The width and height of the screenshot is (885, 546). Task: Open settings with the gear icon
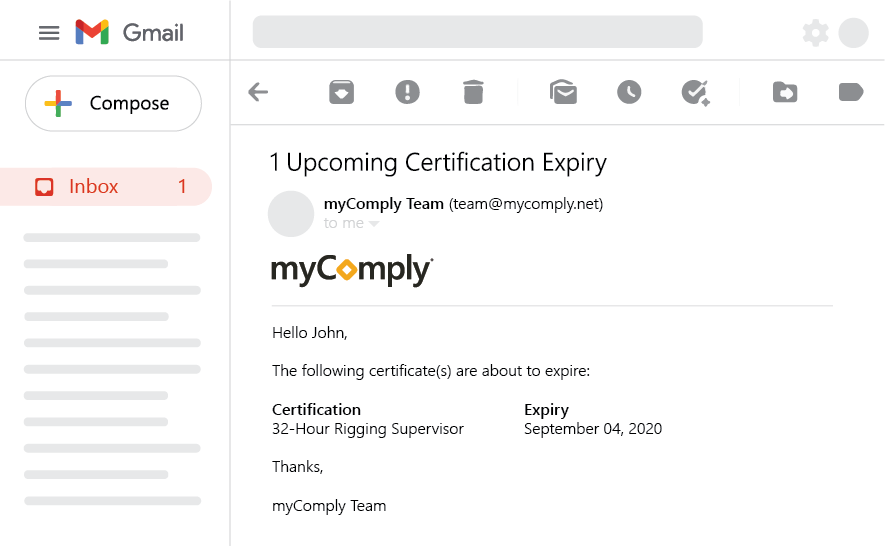(x=816, y=33)
